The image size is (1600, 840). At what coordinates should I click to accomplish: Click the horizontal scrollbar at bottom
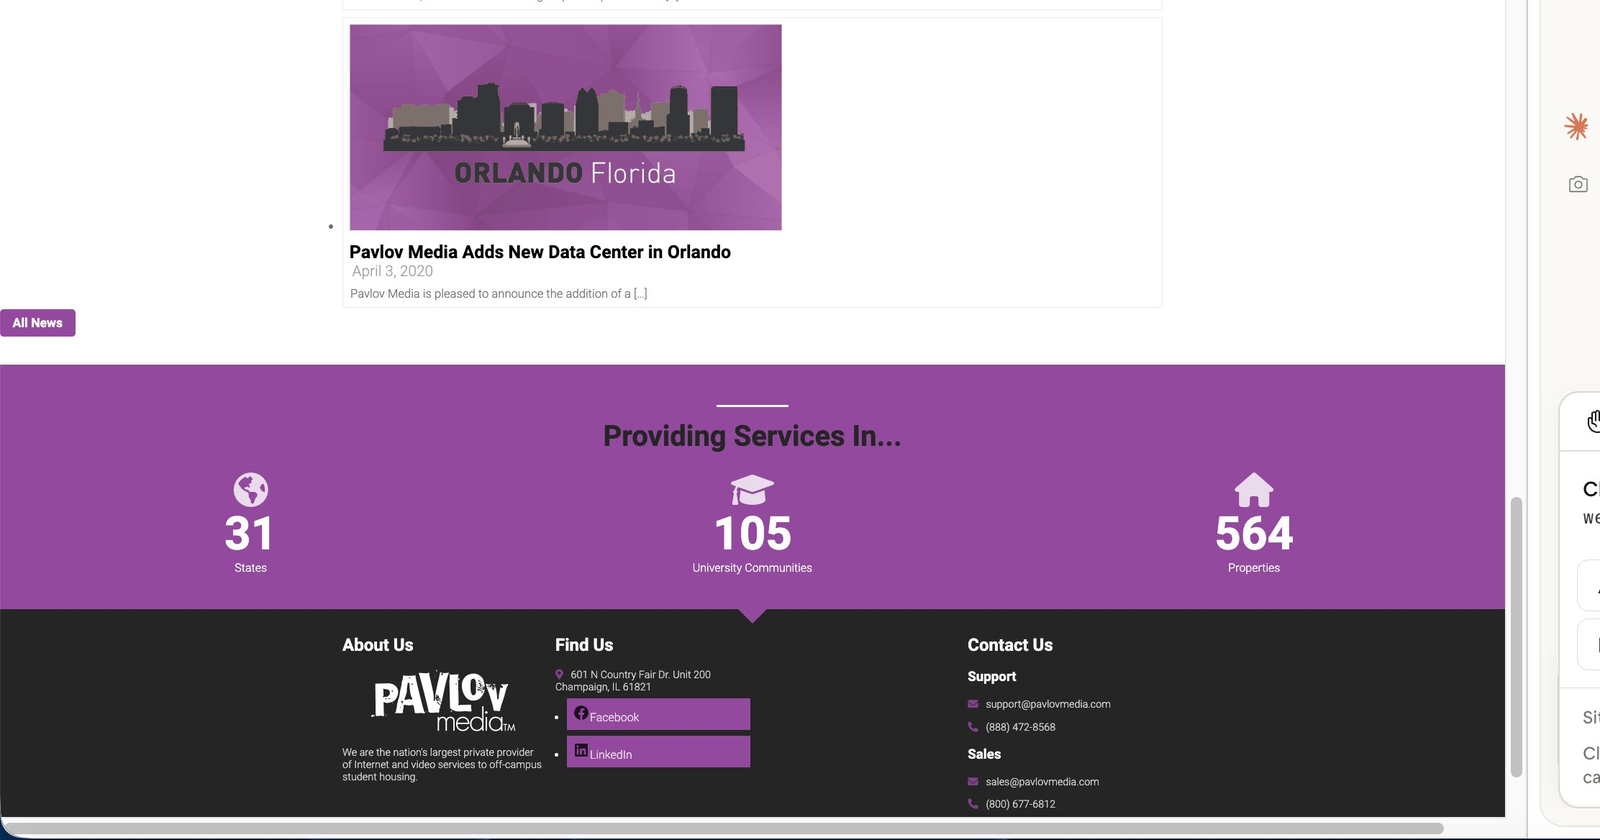(722, 829)
